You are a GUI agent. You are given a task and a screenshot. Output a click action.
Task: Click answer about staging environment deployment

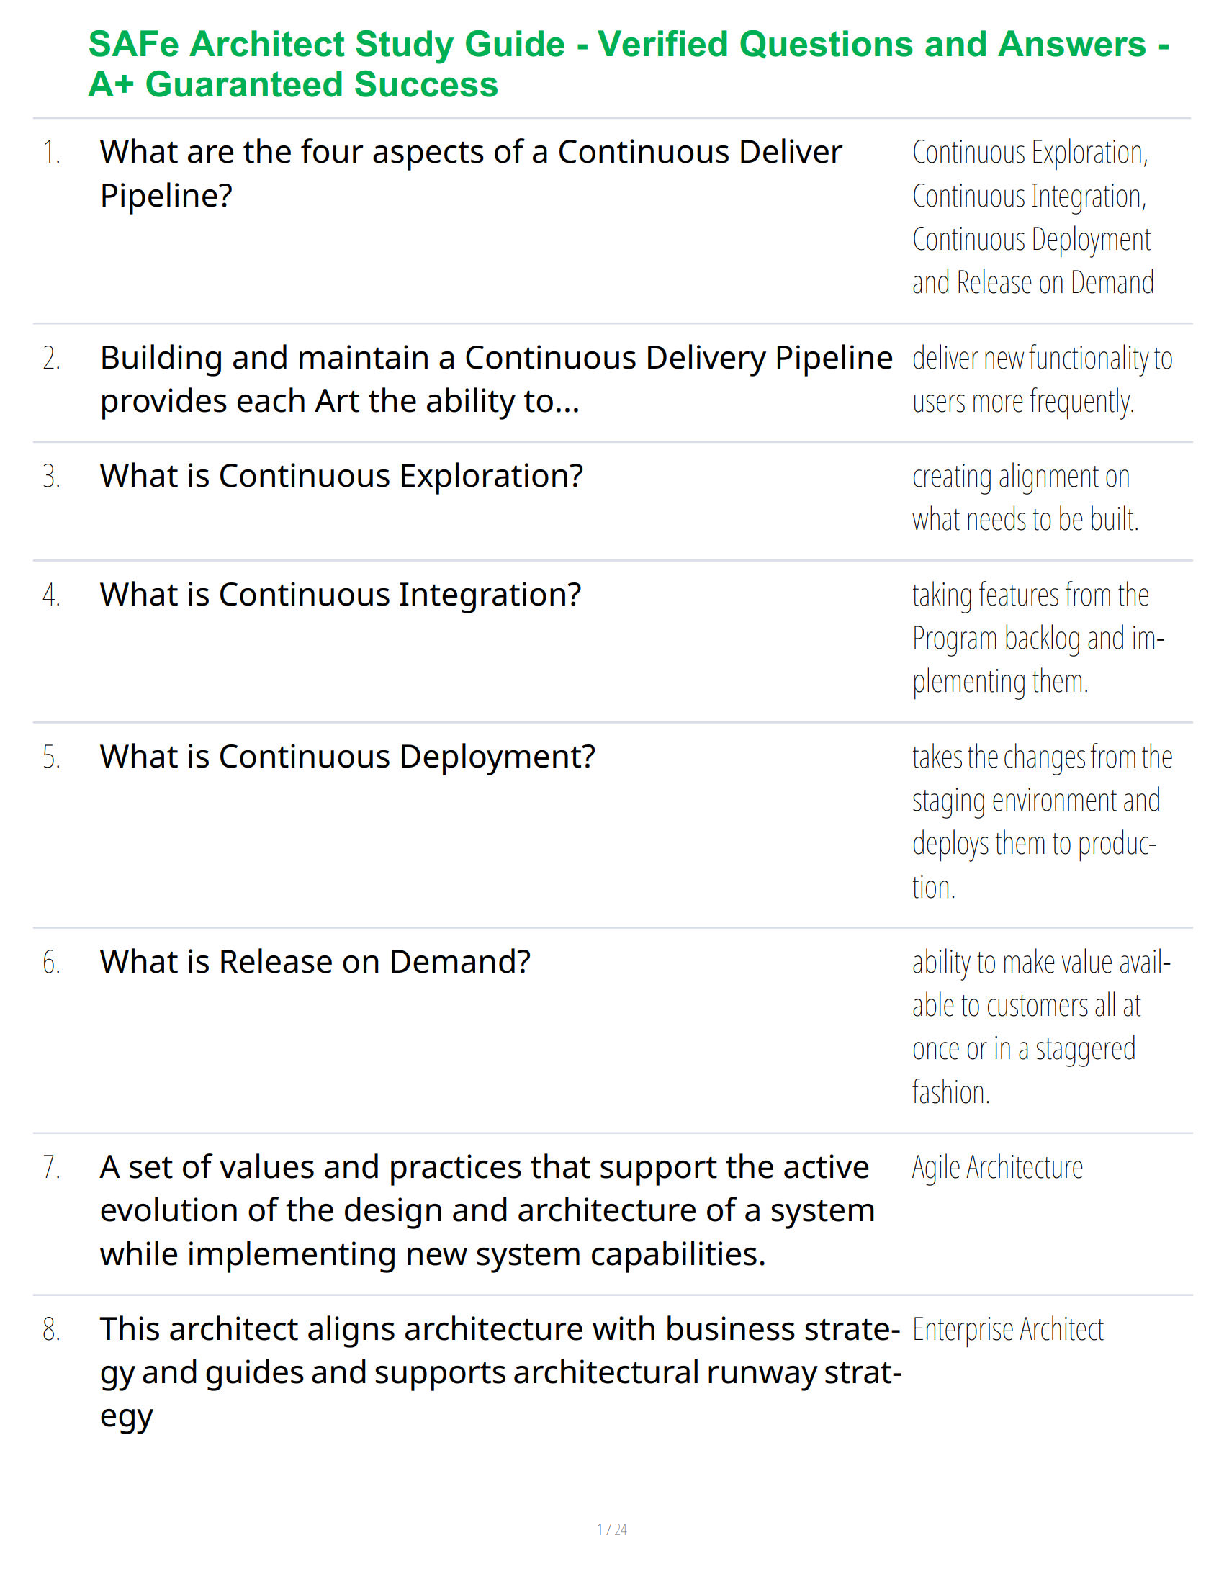pos(1042,821)
